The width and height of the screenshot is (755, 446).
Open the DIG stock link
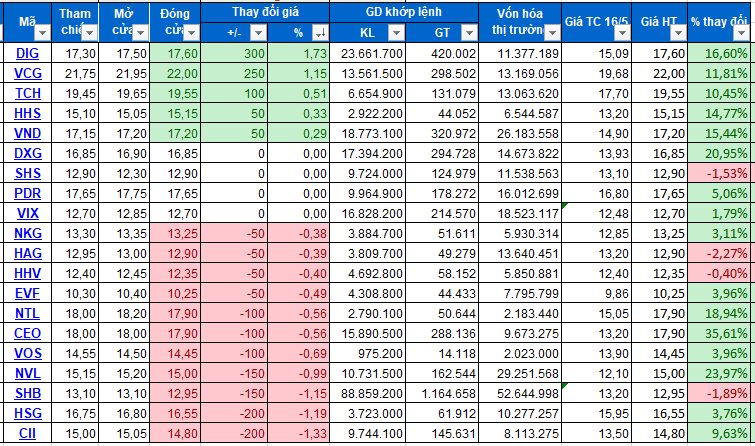pyautogui.click(x=27, y=53)
